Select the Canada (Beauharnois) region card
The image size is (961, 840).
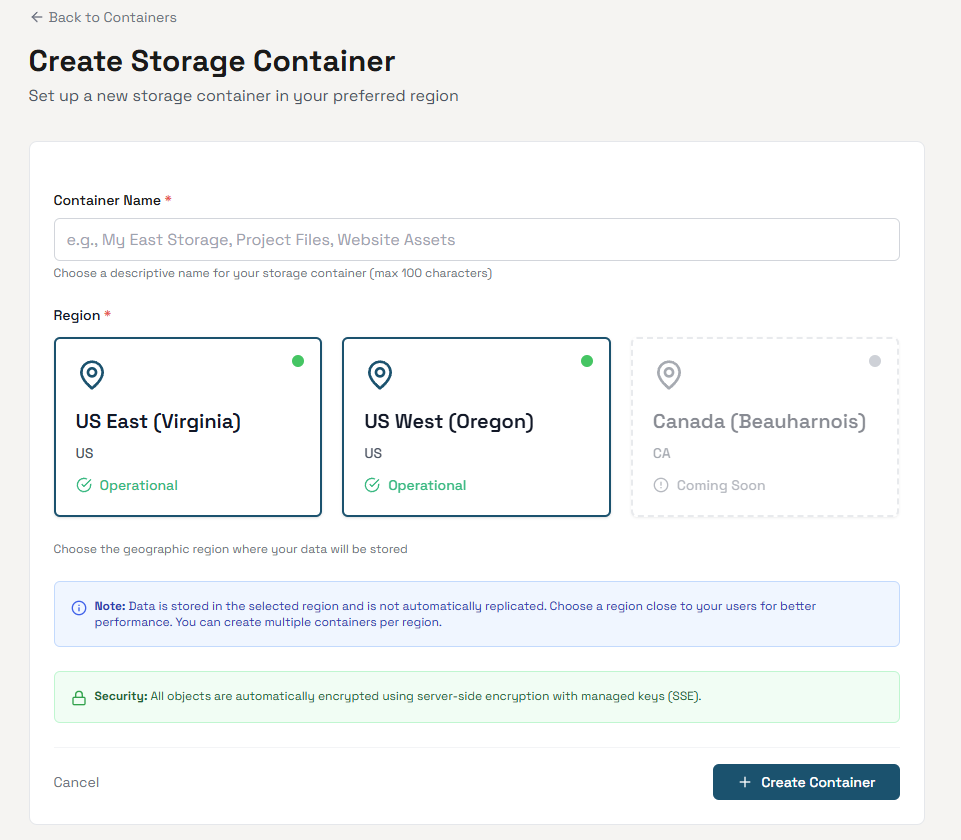(x=764, y=427)
